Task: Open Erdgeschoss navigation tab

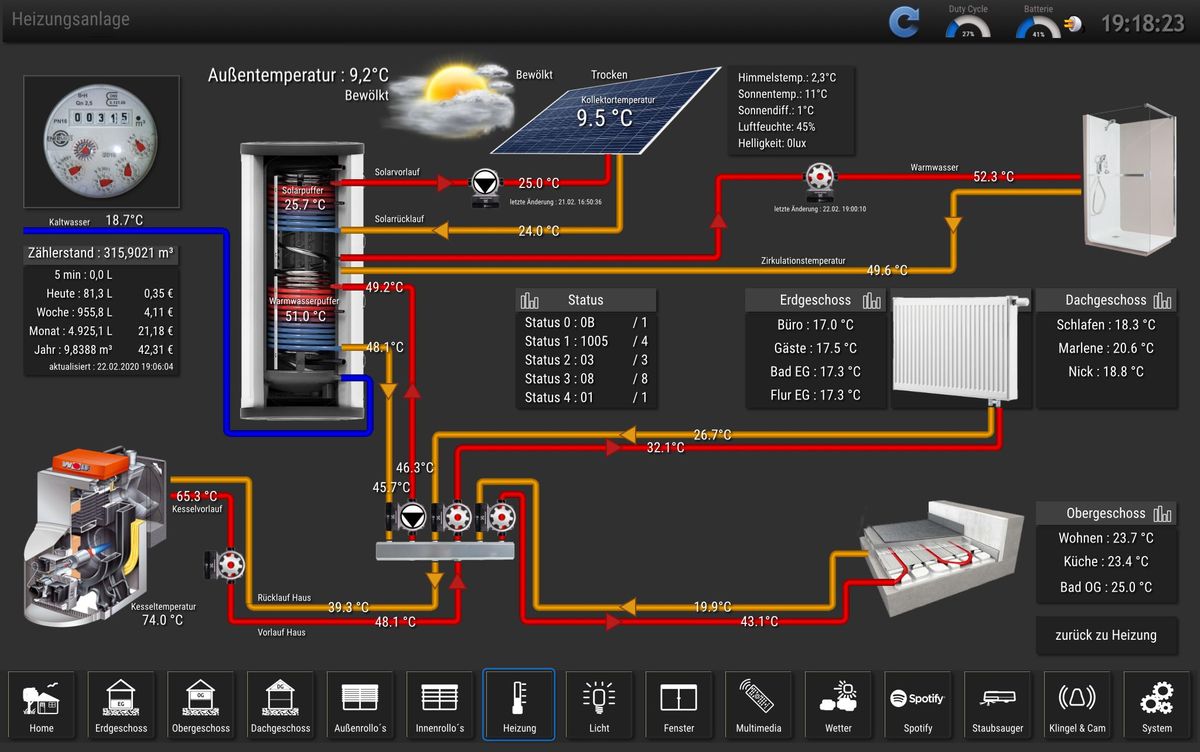Action: point(121,706)
